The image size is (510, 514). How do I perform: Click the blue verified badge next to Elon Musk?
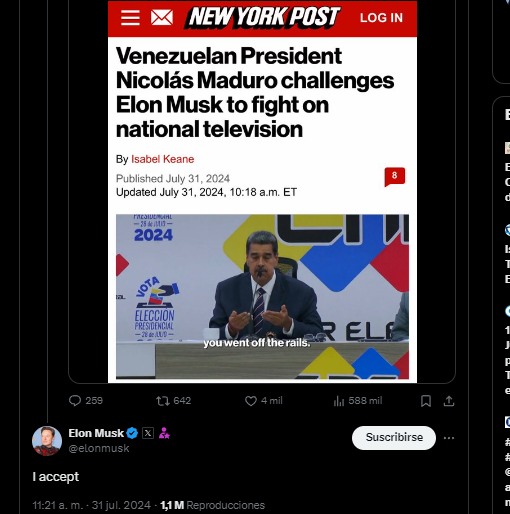pos(132,433)
